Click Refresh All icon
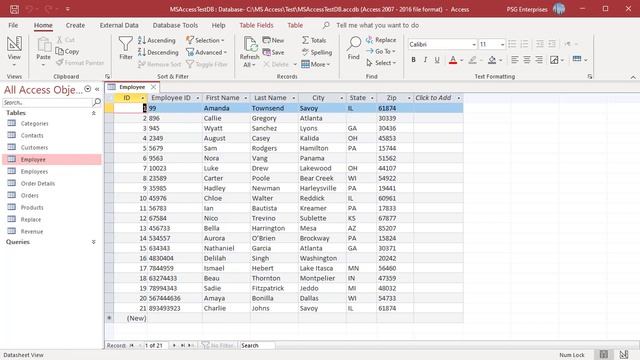The height and width of the screenshot is (360, 640). click(x=249, y=52)
